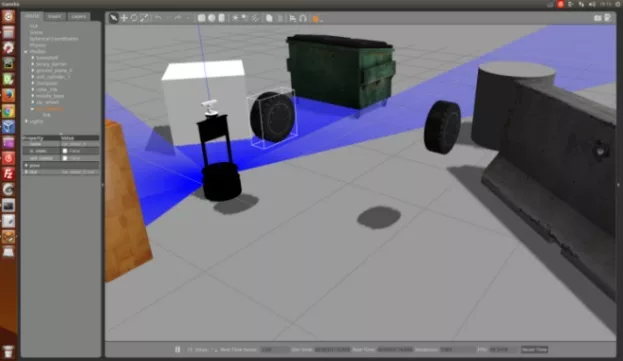The image size is (623, 361).
Task: Insert a box shape from toolbar
Action: click(x=201, y=18)
